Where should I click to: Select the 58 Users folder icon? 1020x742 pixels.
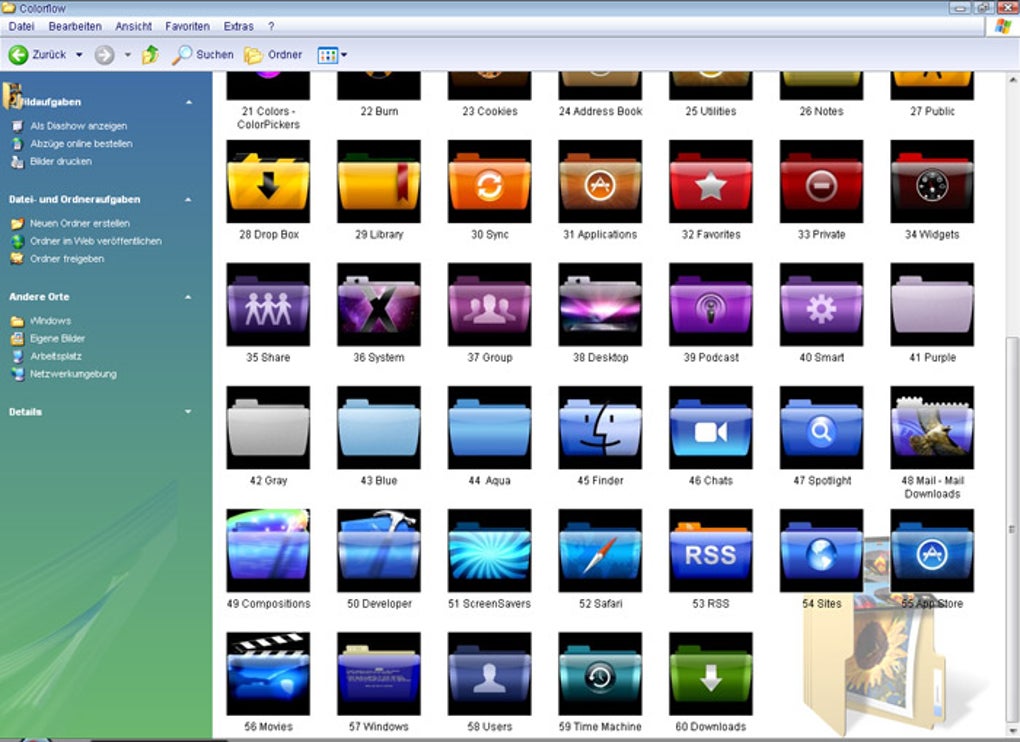[489, 673]
